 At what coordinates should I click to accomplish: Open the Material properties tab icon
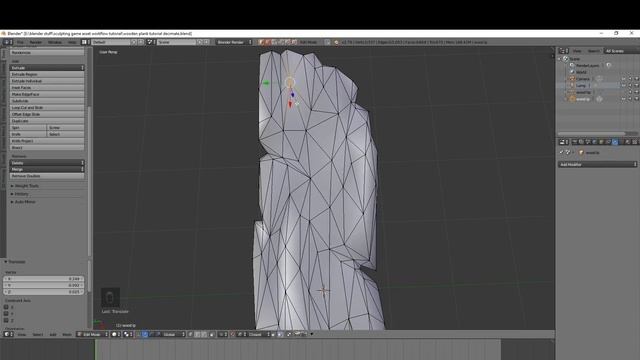tap(628, 142)
